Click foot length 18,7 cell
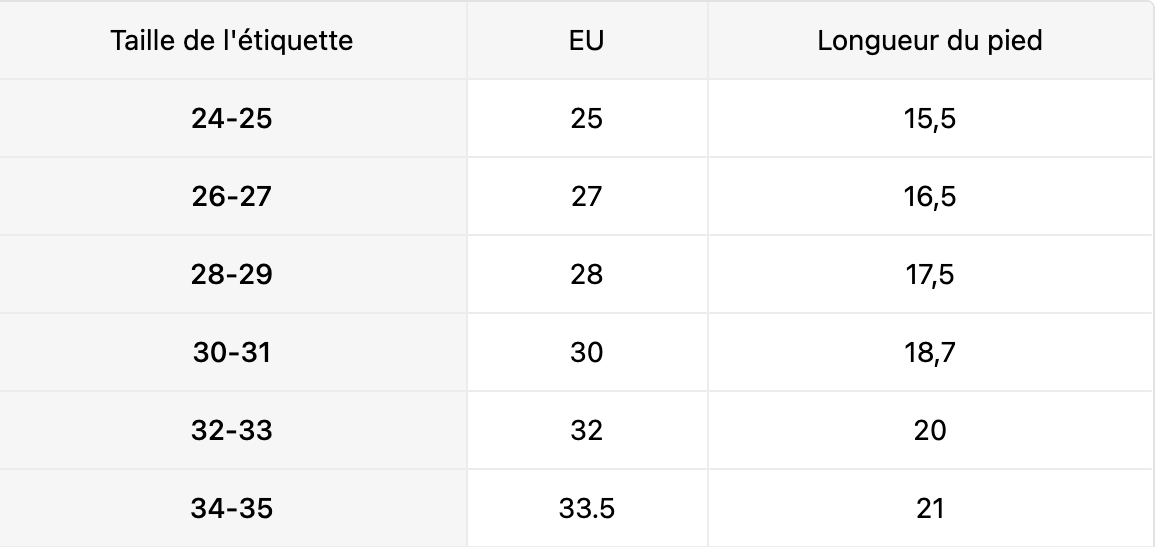This screenshot has height=547, width=1161. coord(930,352)
